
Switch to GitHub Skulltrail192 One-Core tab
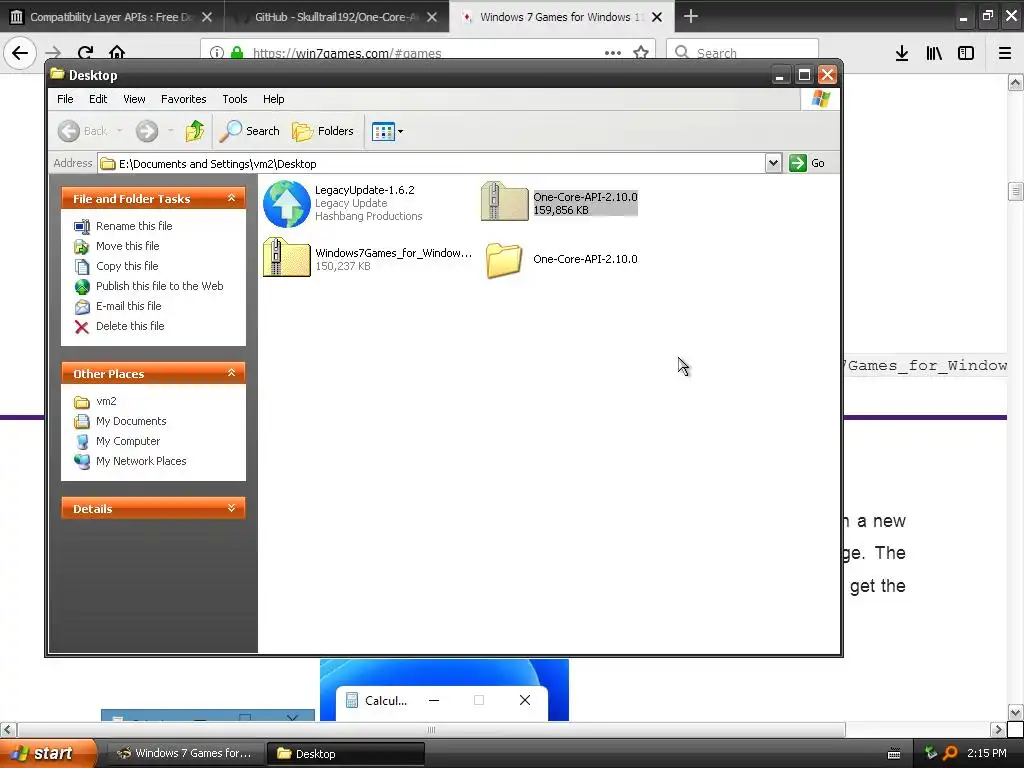[336, 17]
